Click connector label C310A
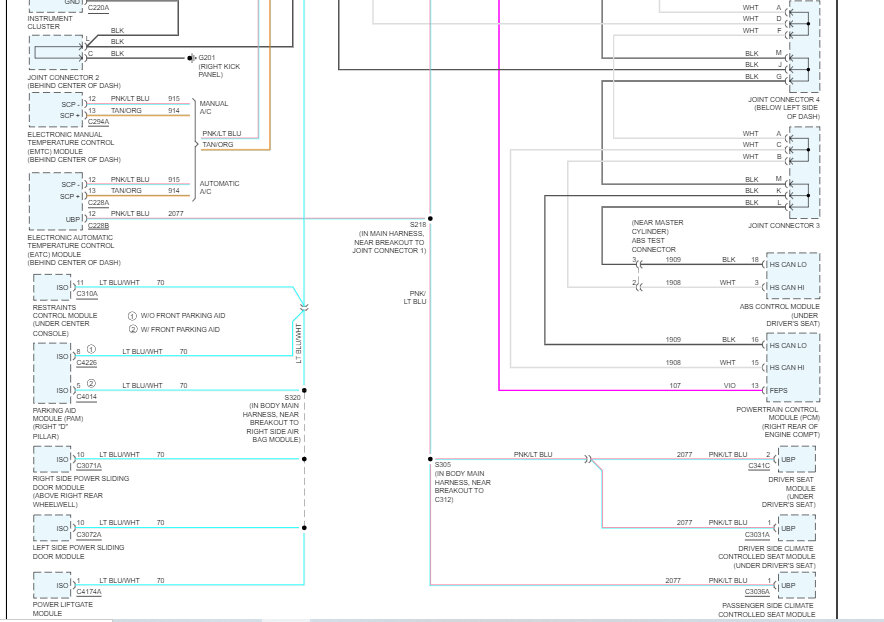884x622 pixels. tap(87, 294)
